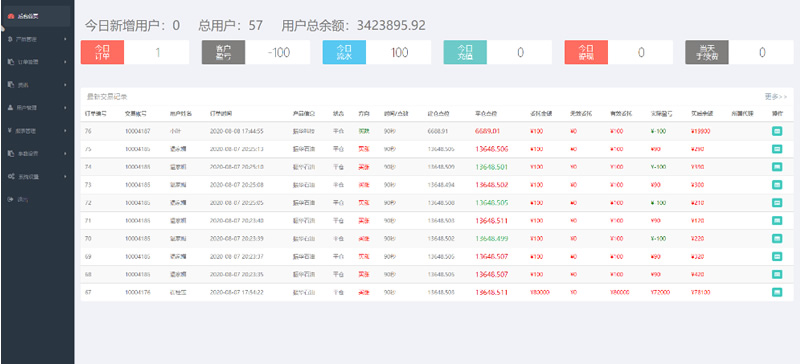Screen dimensions: 800x364
Task: Open action icon for order 72
Action: pyautogui.click(x=777, y=203)
